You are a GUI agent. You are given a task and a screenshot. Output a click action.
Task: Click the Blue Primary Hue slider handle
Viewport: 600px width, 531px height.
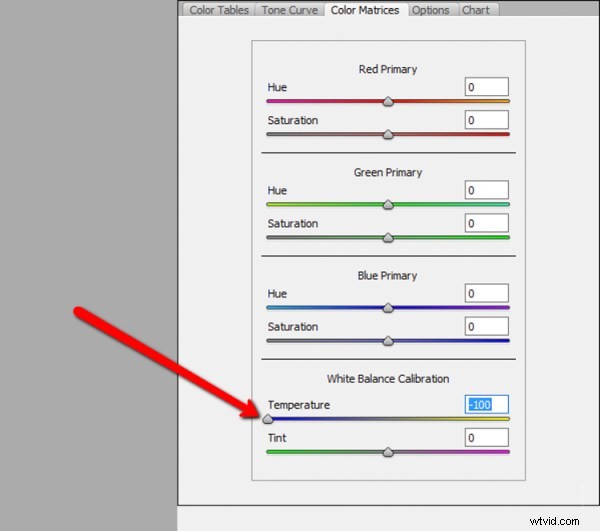388,308
